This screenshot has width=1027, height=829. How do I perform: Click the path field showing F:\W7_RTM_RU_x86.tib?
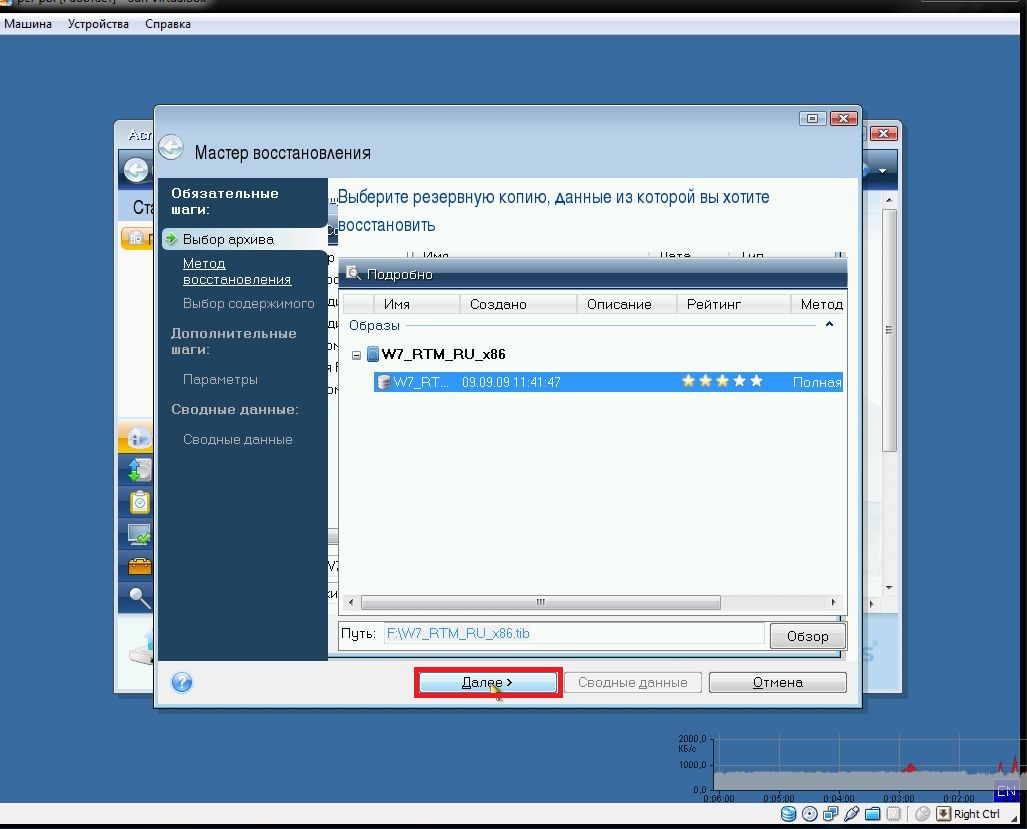click(573, 634)
